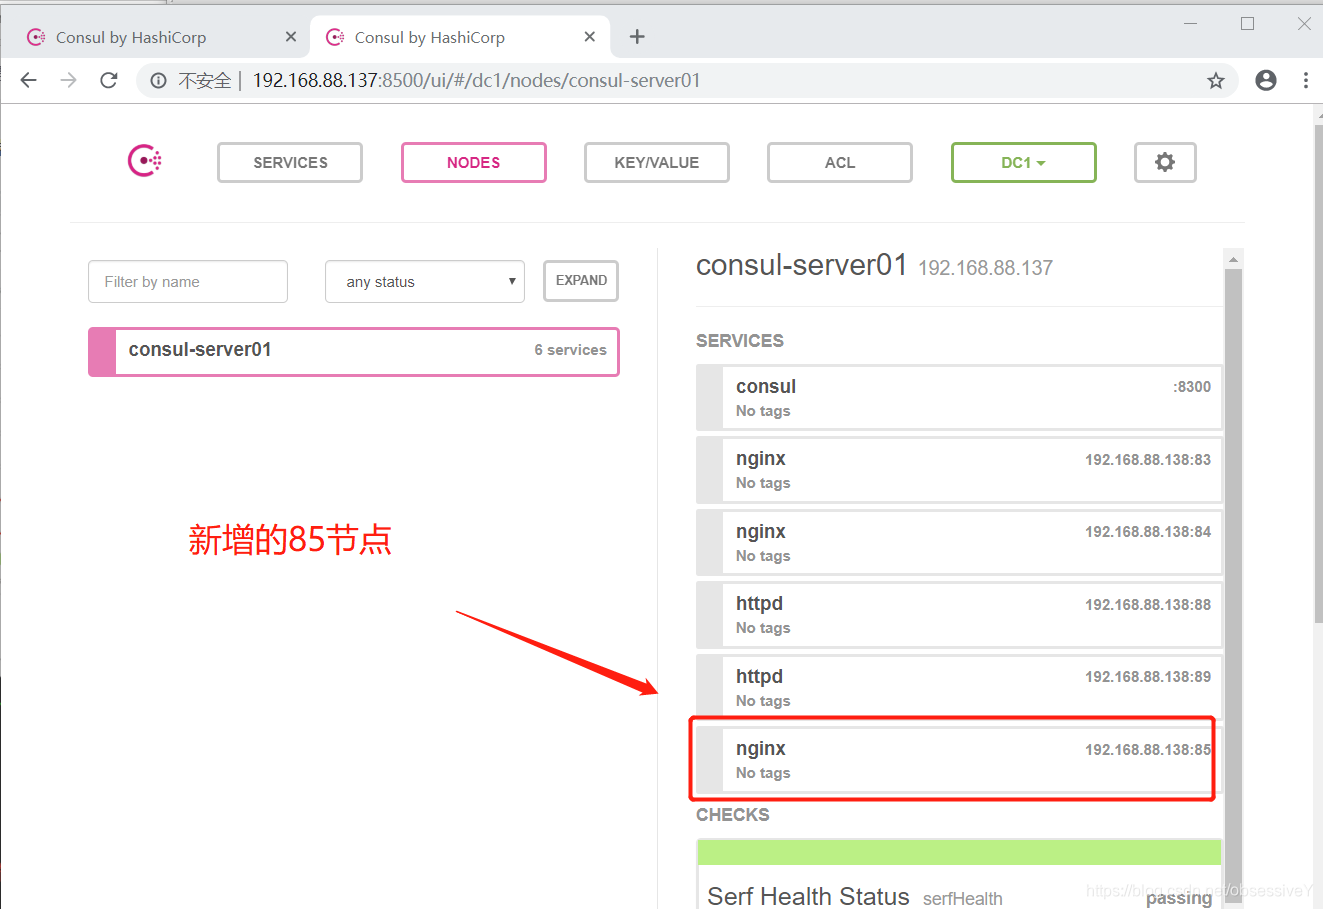Image resolution: width=1323 pixels, height=909 pixels.
Task: Click the browser forward arrow
Action: (68, 80)
